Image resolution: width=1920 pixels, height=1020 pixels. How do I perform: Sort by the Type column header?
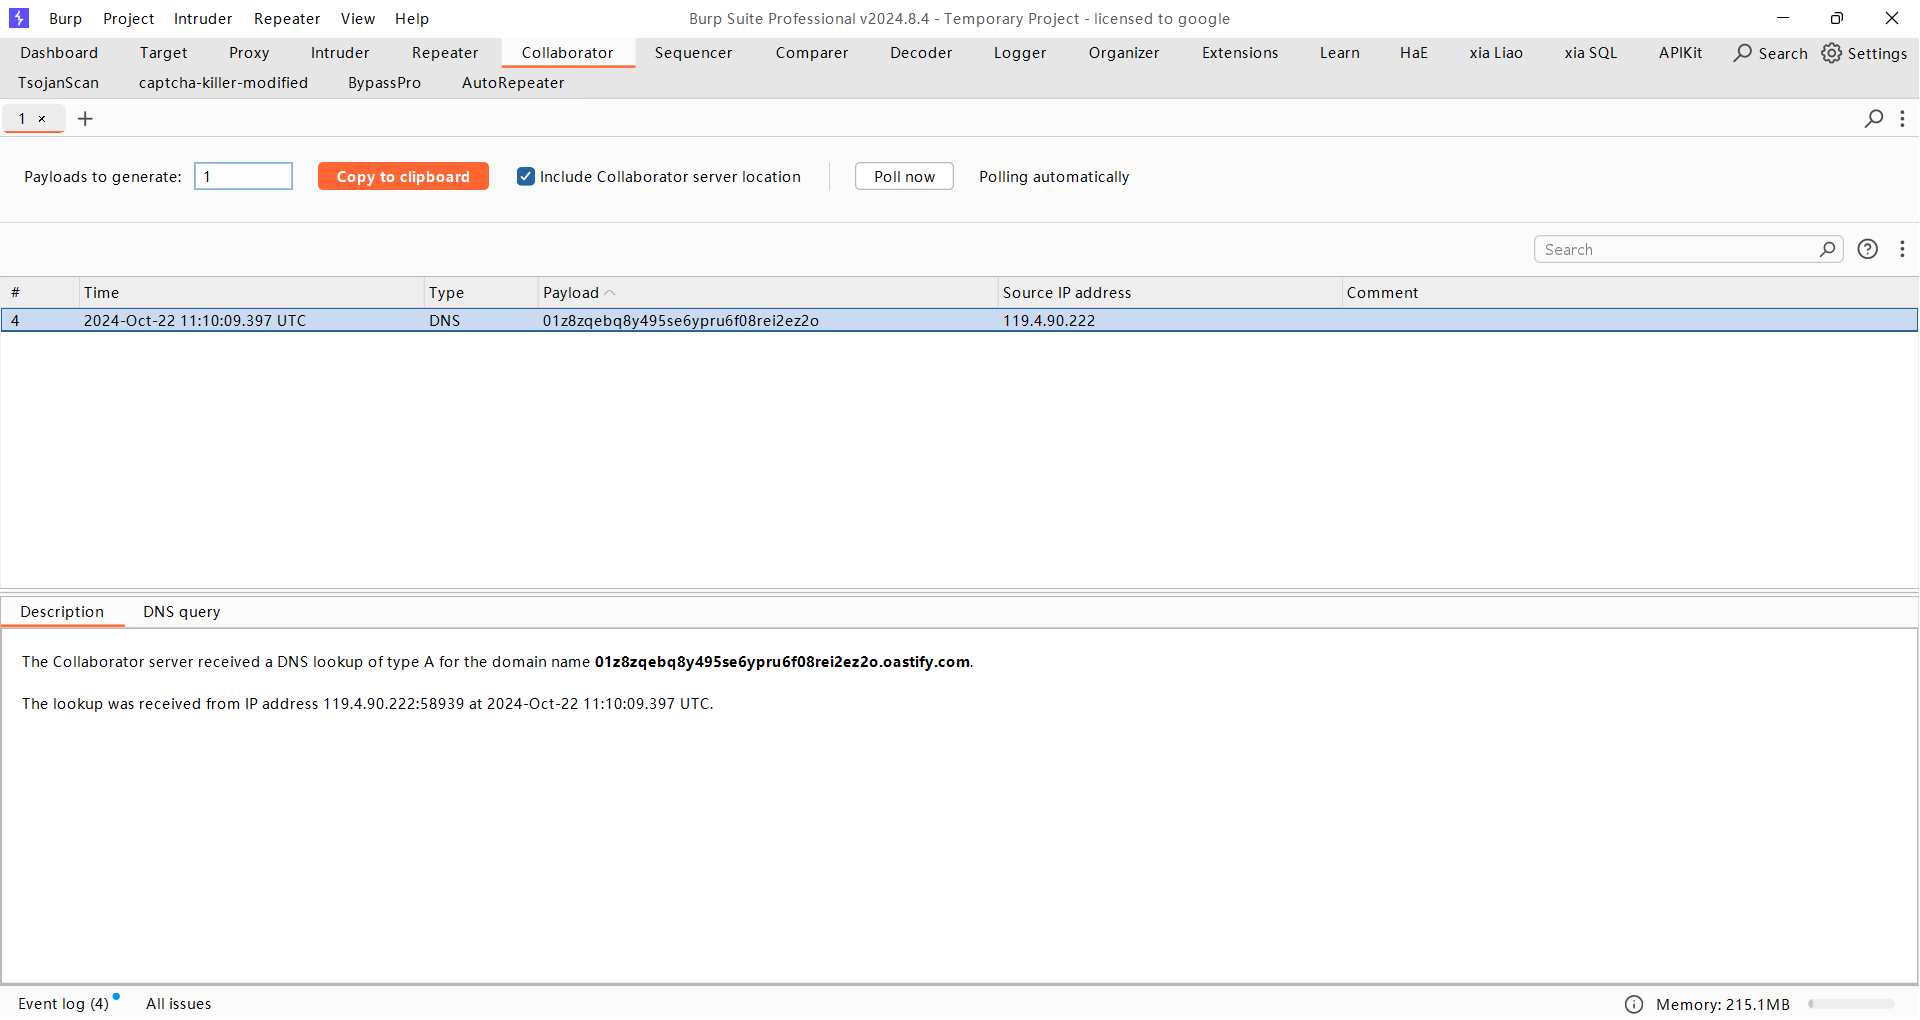(481, 293)
